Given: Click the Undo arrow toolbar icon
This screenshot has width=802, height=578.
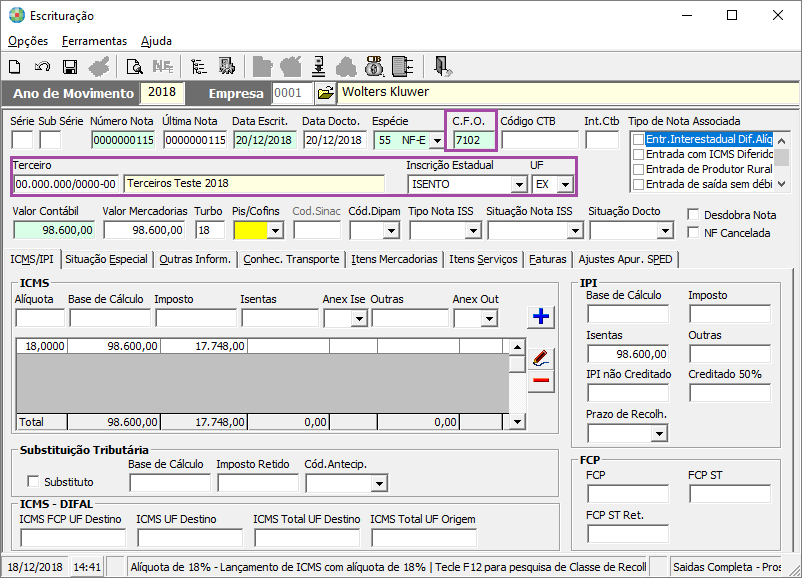Looking at the screenshot, I should [x=42, y=67].
